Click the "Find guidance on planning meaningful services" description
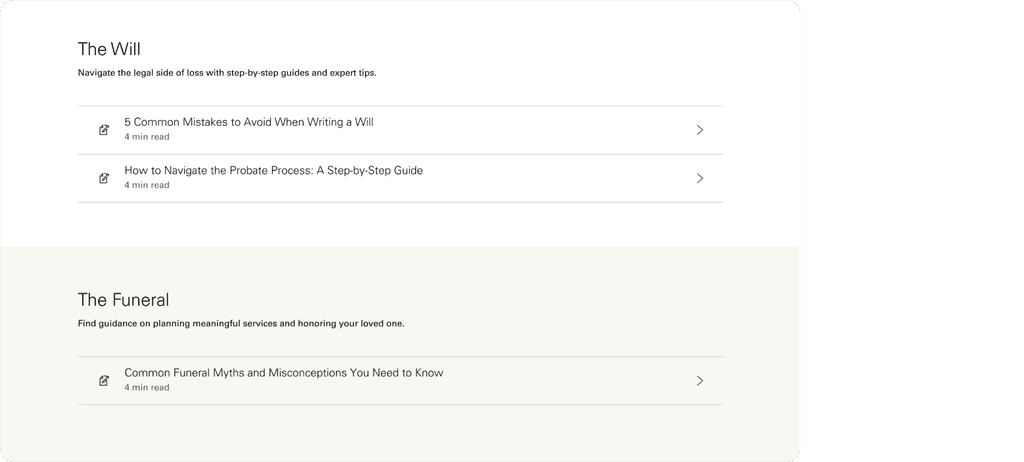This screenshot has width=1024, height=462. pos(241,324)
